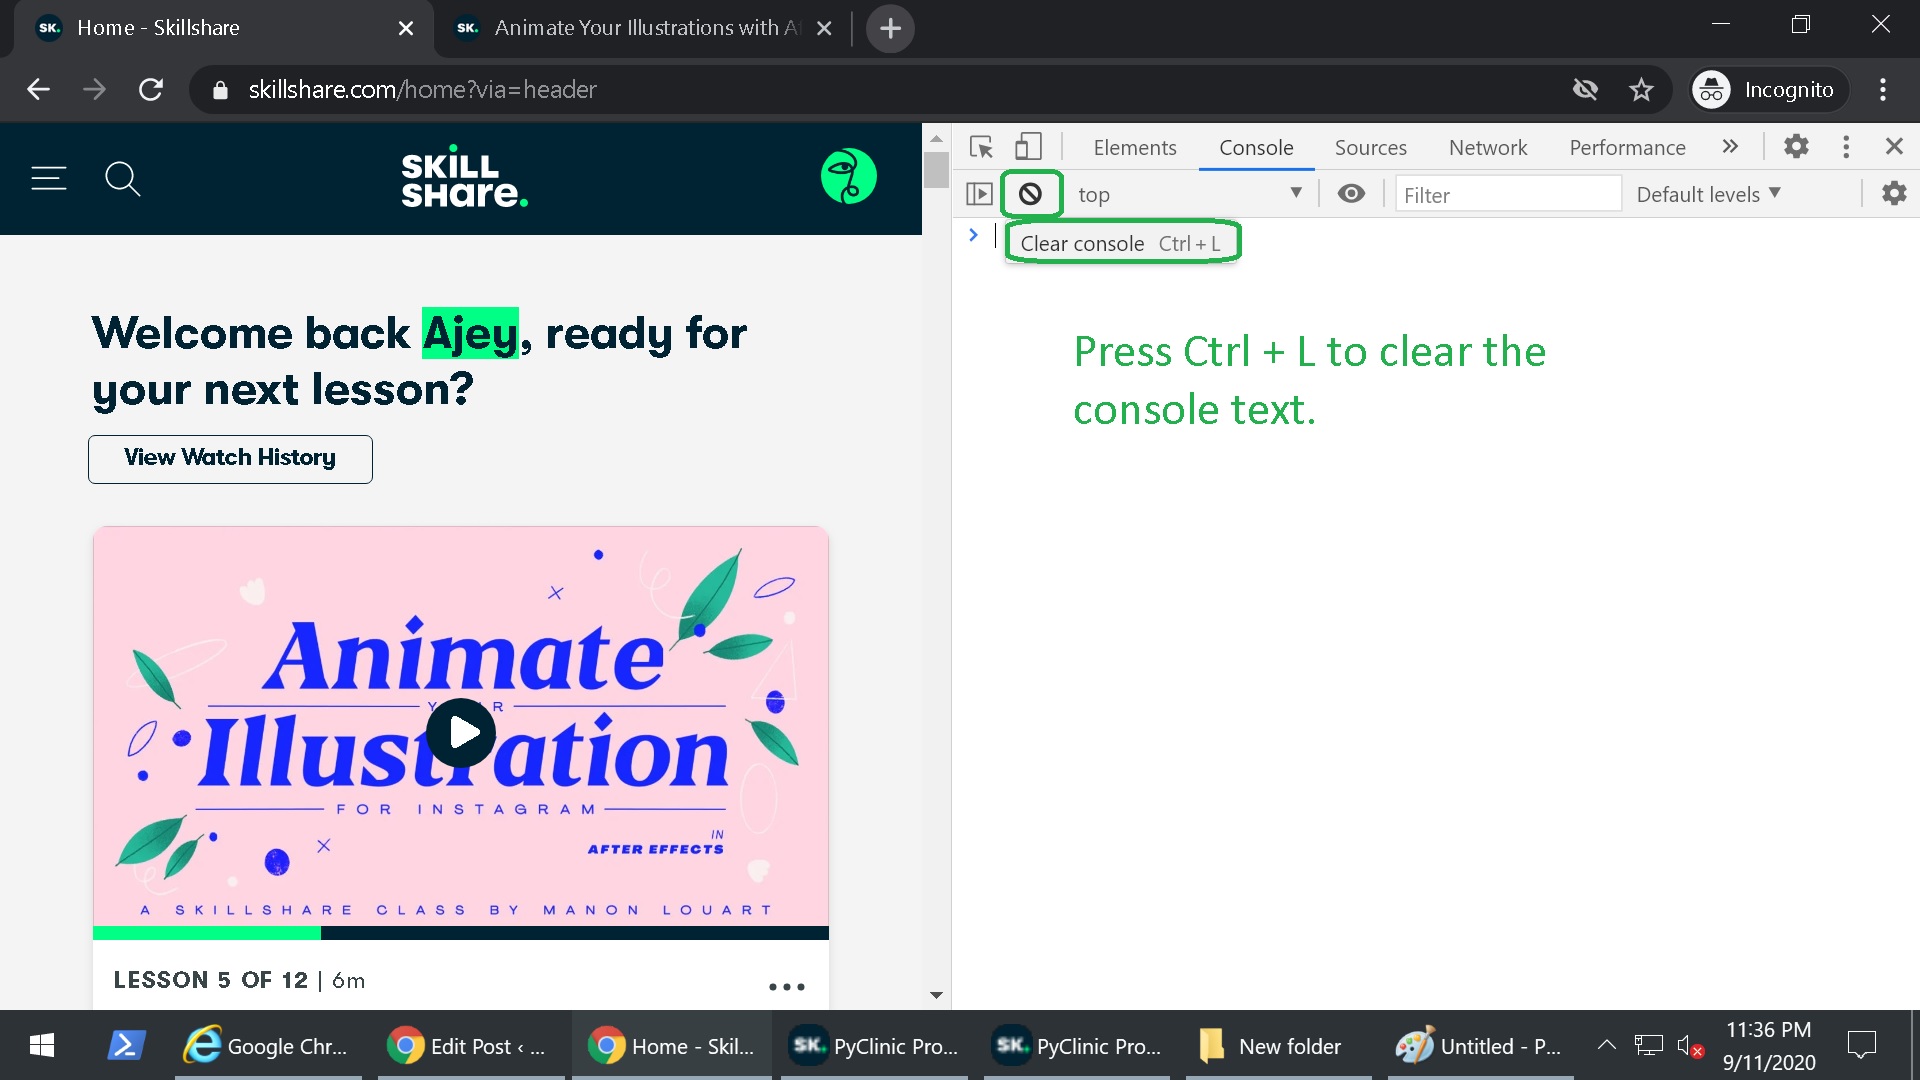Click View Watch History button

(x=230, y=459)
